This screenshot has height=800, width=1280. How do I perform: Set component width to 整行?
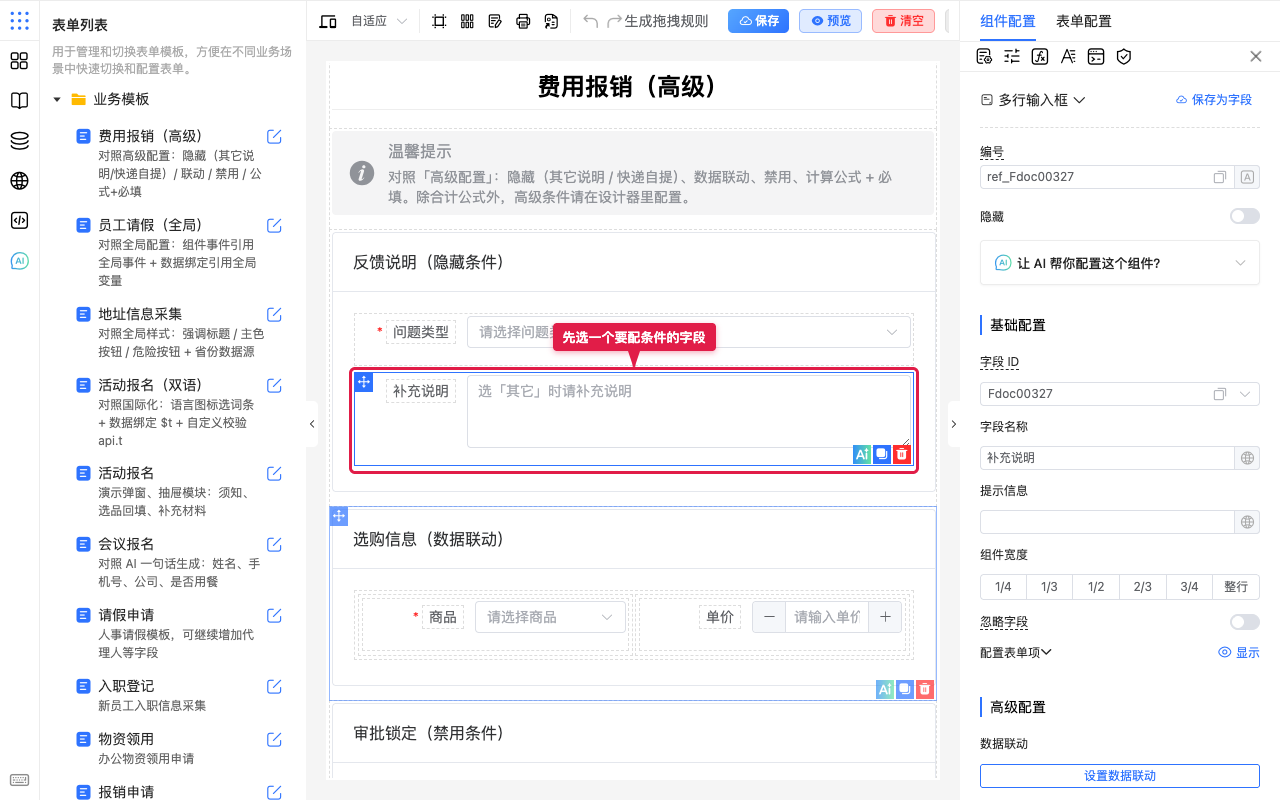pos(1236,587)
